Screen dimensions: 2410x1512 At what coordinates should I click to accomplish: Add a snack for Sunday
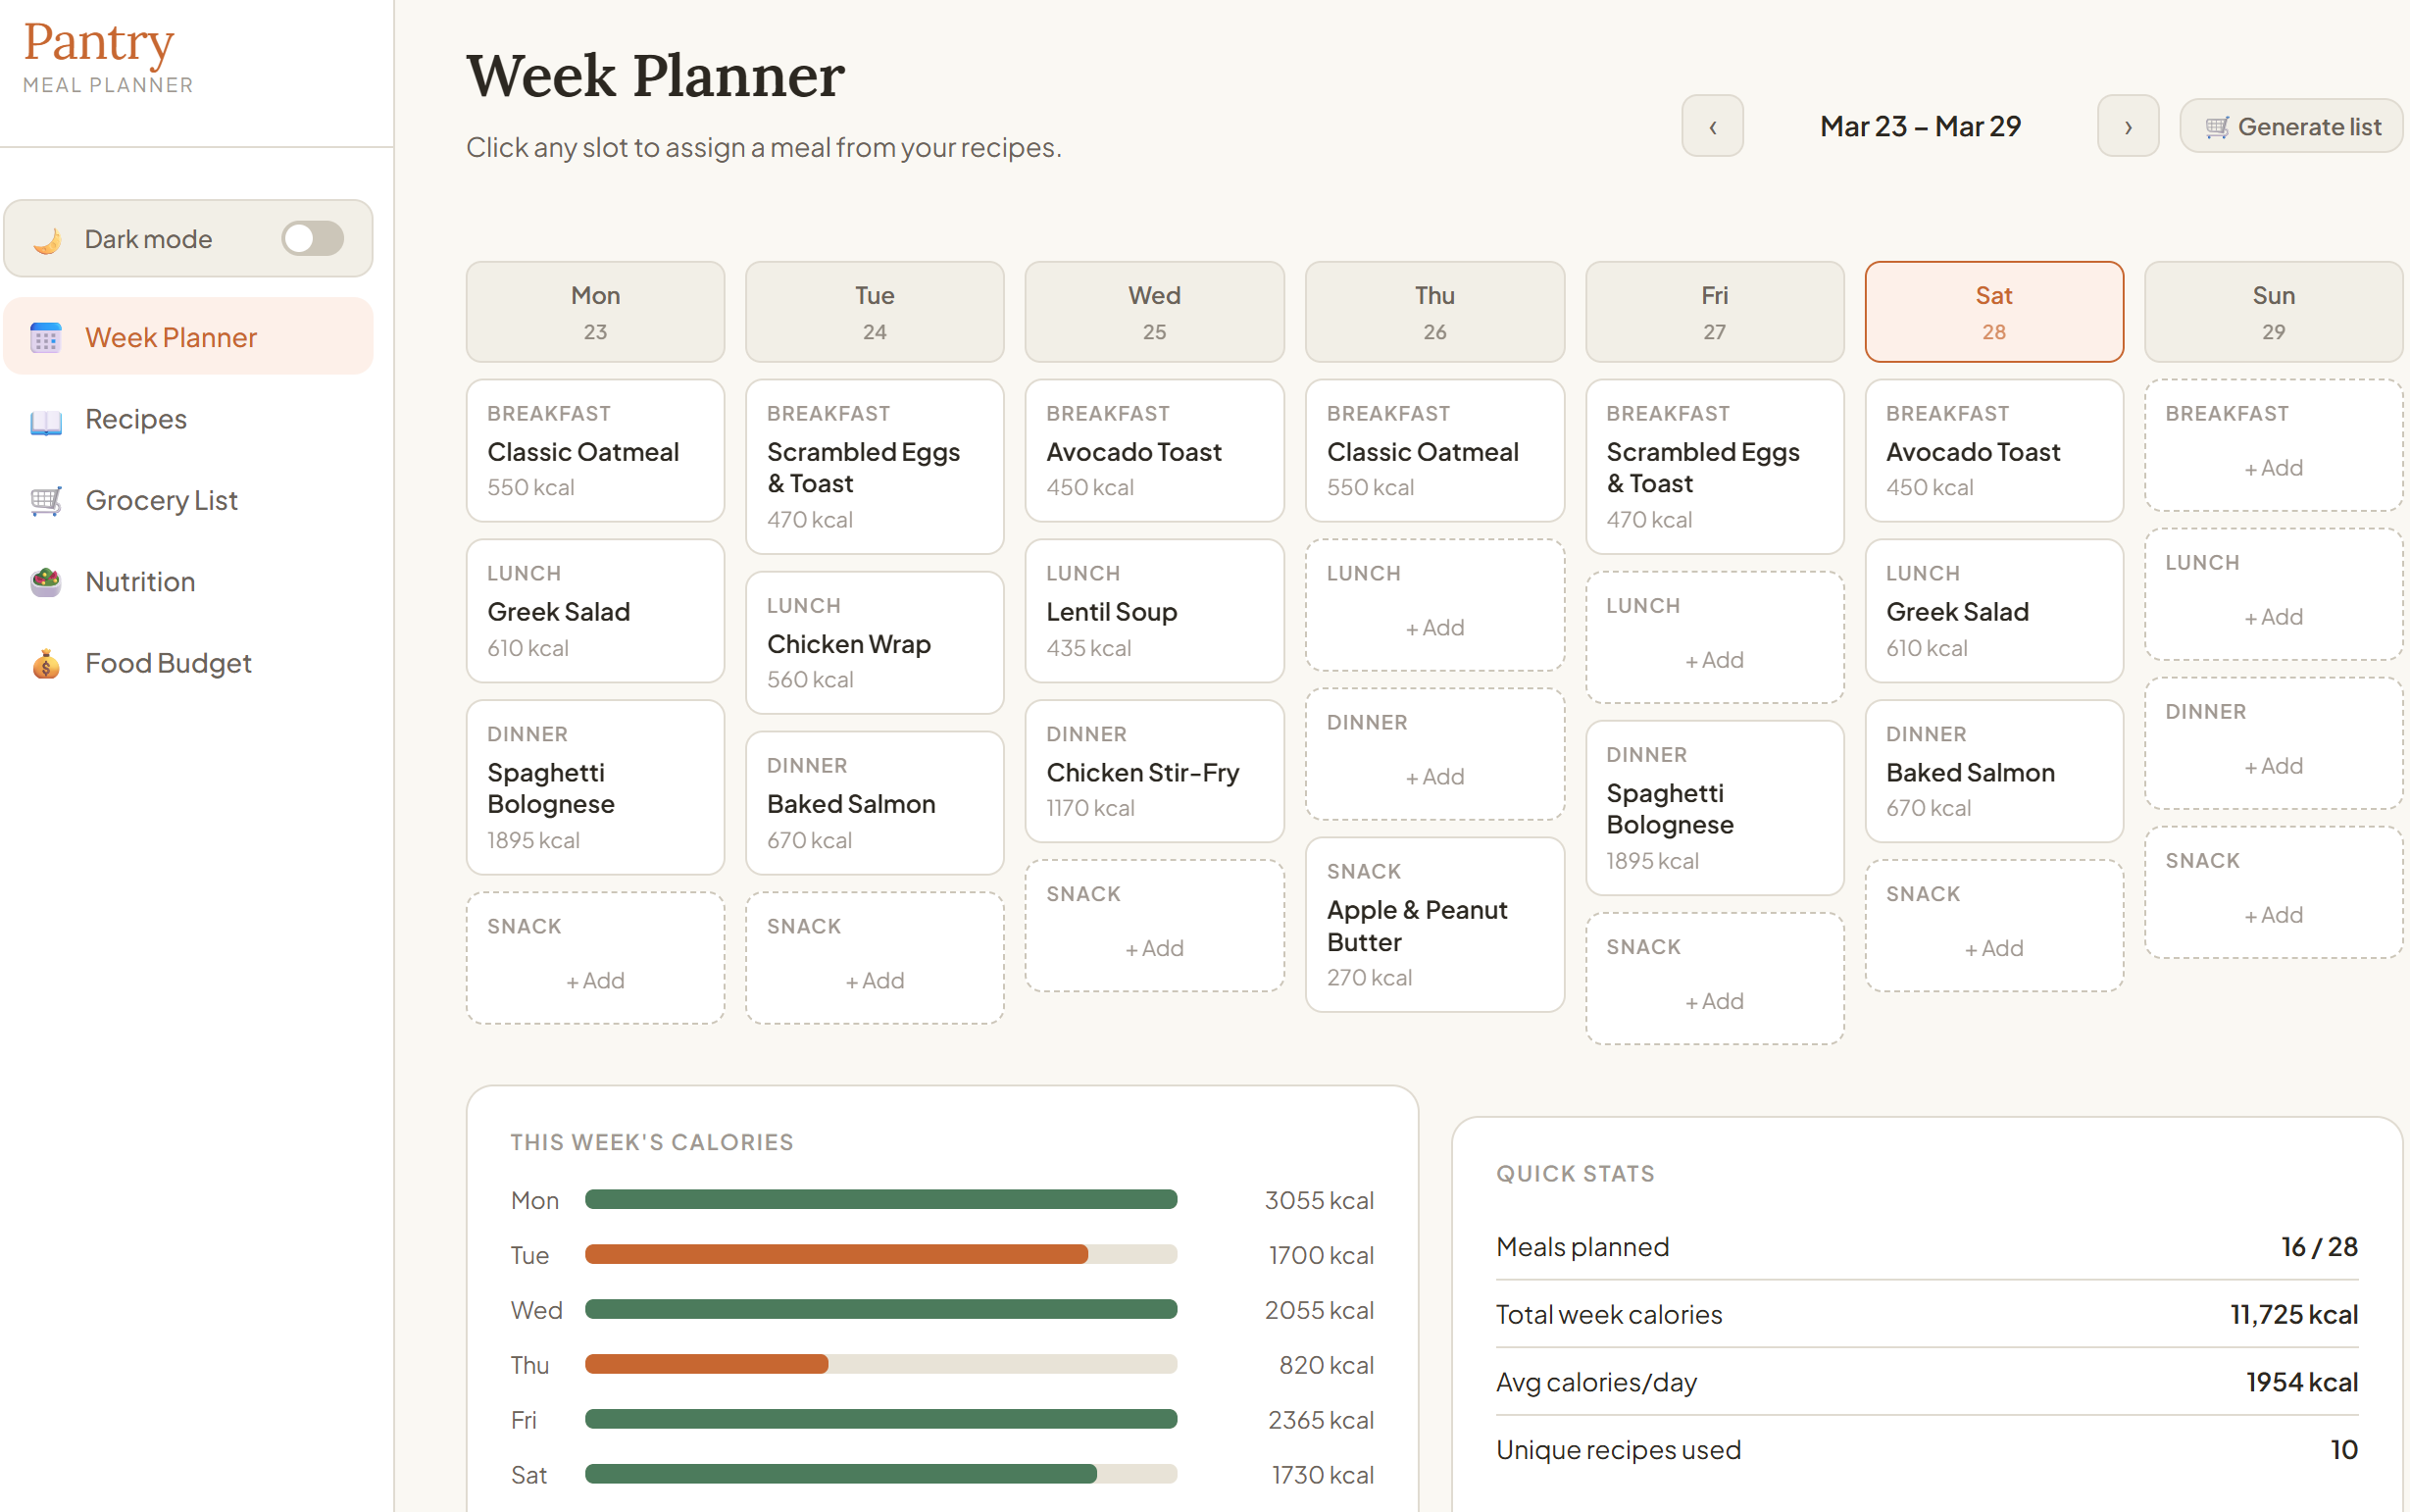(2273, 890)
